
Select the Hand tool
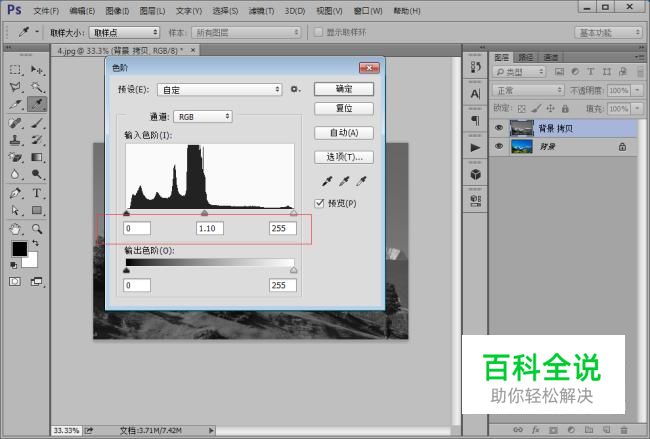15,229
